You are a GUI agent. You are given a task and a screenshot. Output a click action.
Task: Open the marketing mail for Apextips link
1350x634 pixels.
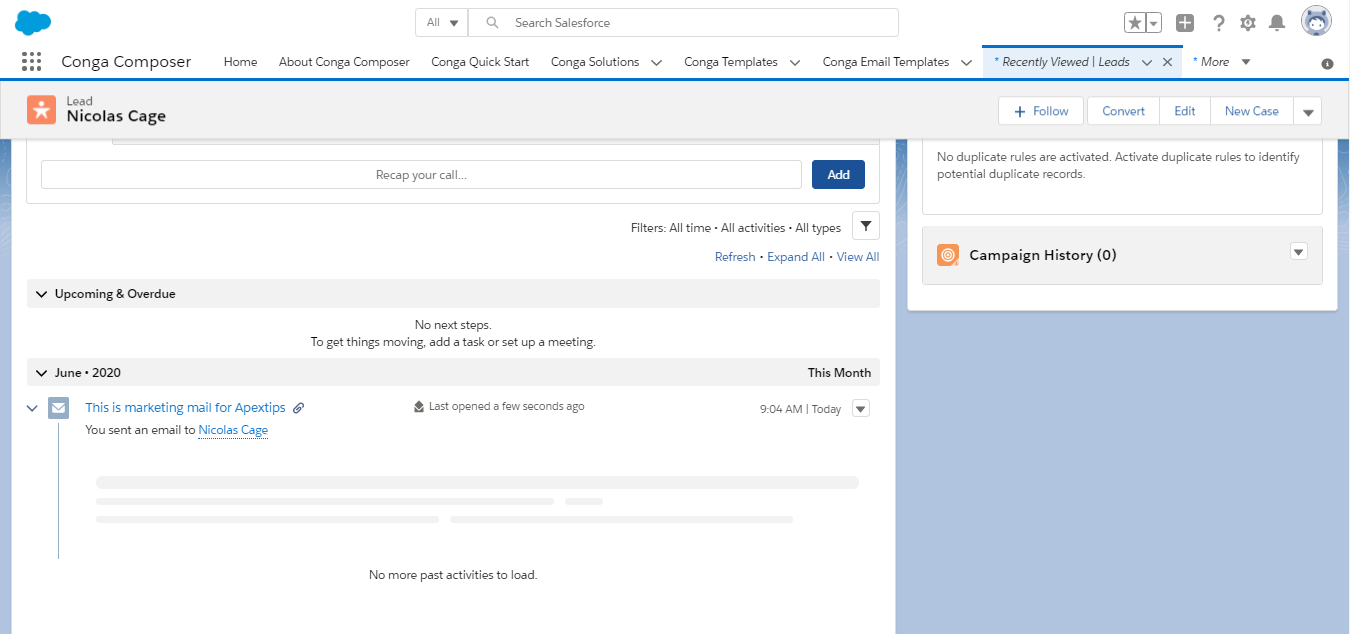[185, 408]
